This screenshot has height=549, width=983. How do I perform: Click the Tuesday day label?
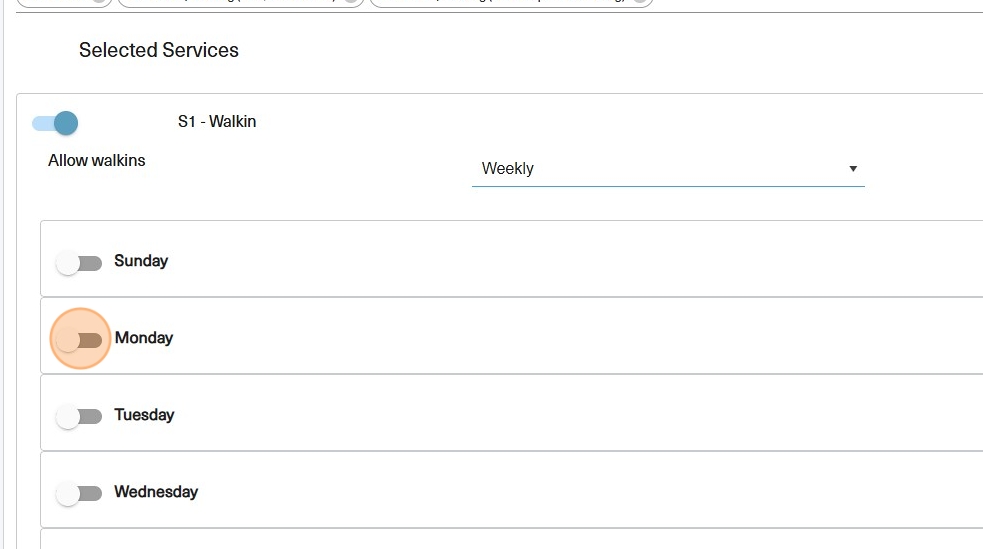pos(144,415)
